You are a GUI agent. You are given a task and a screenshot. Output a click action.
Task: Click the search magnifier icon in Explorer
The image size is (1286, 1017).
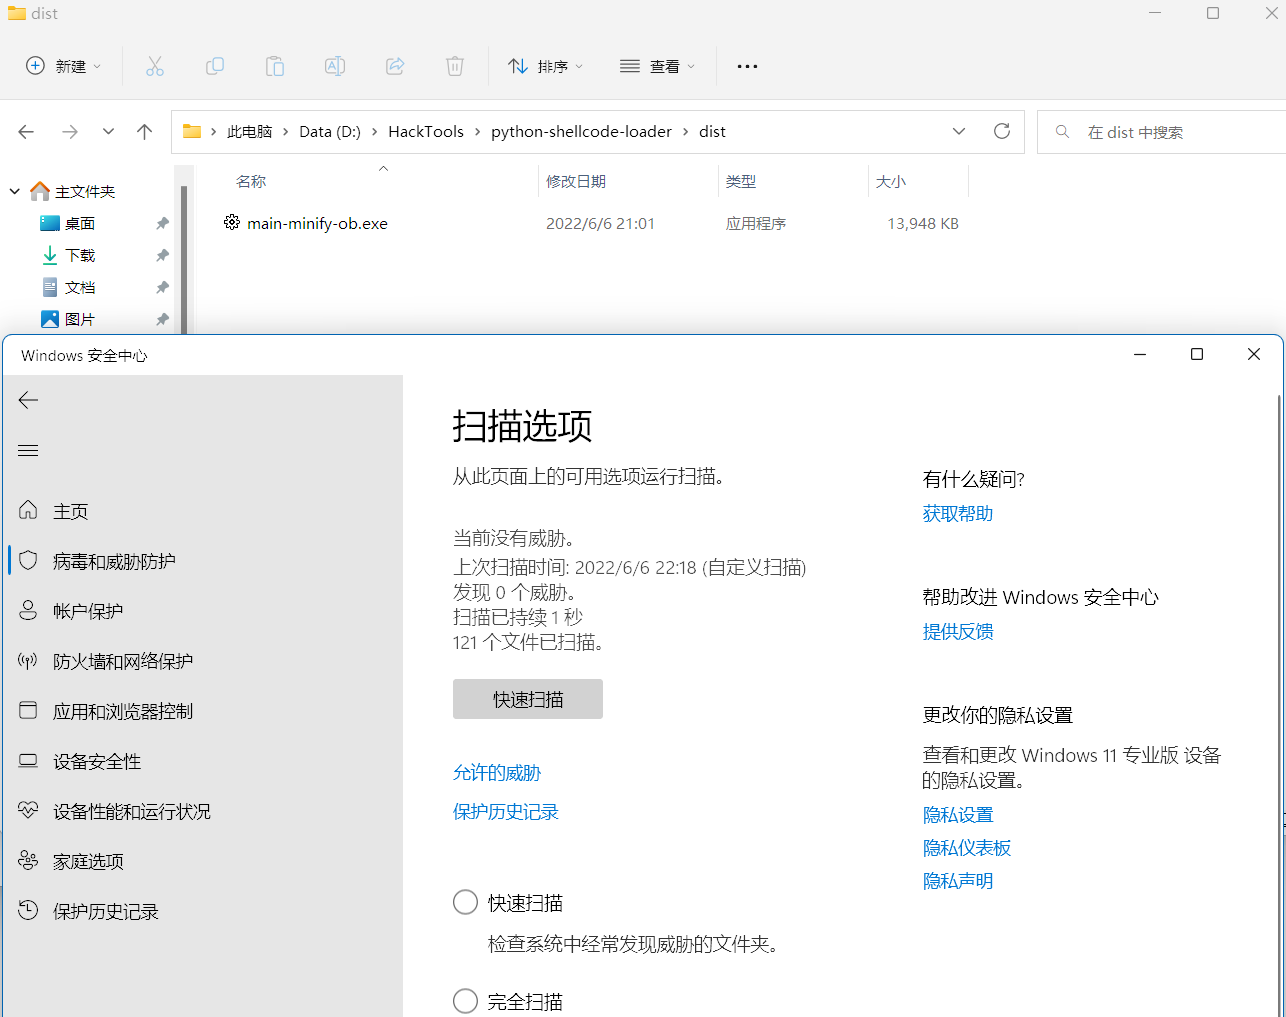[1062, 132]
